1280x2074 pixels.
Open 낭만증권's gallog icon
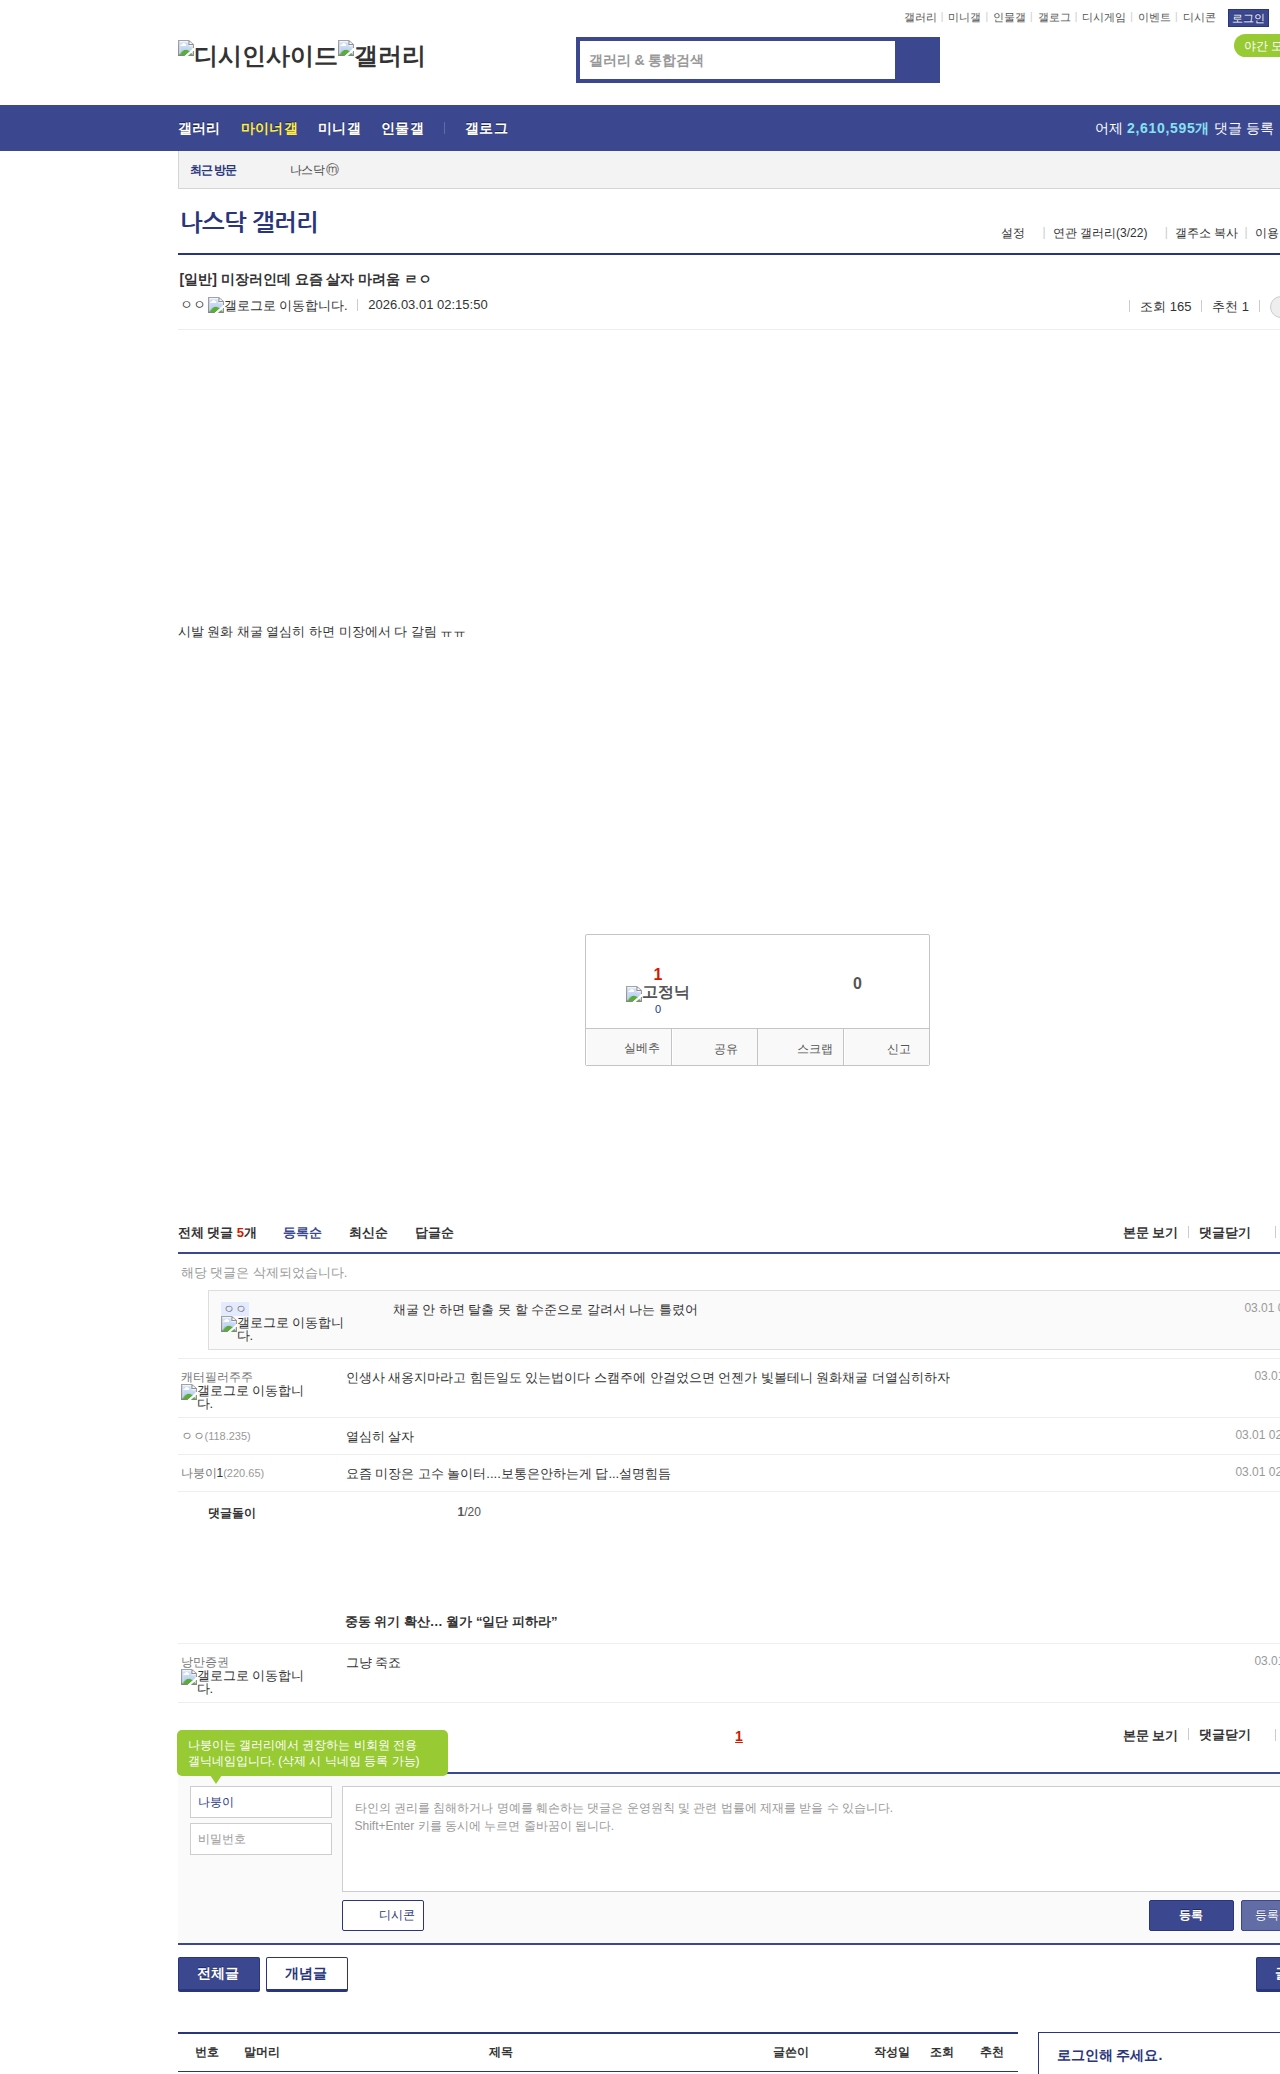pos(242,1681)
